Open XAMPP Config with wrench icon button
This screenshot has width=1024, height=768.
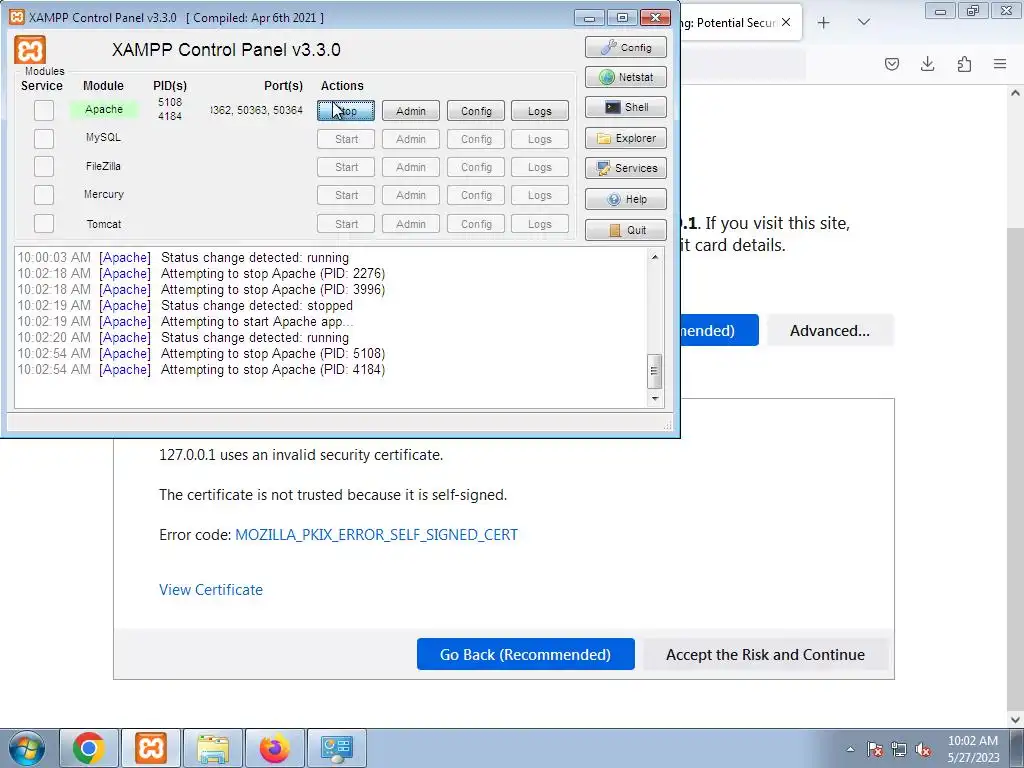pos(626,47)
